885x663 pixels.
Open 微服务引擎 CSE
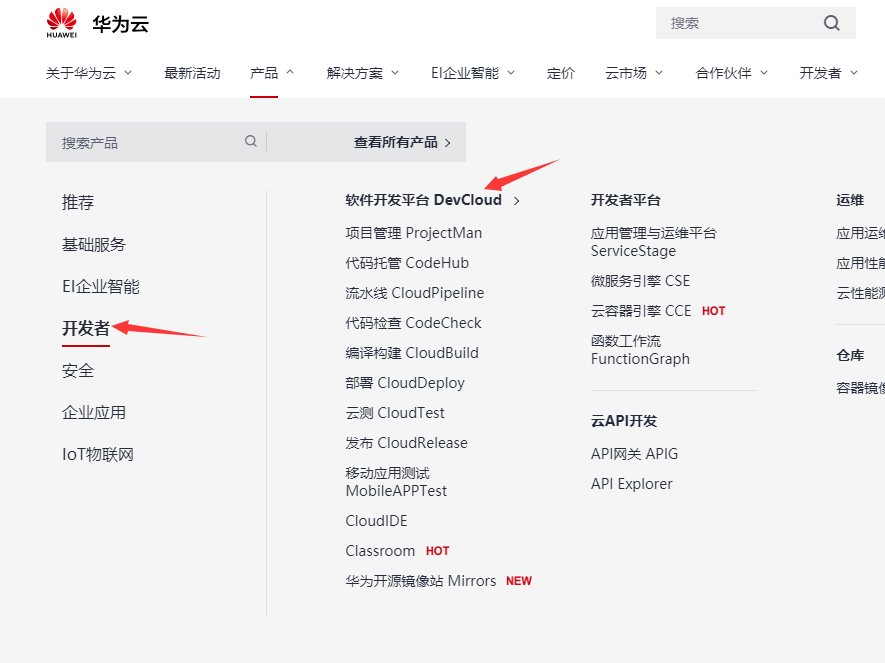coord(641,281)
